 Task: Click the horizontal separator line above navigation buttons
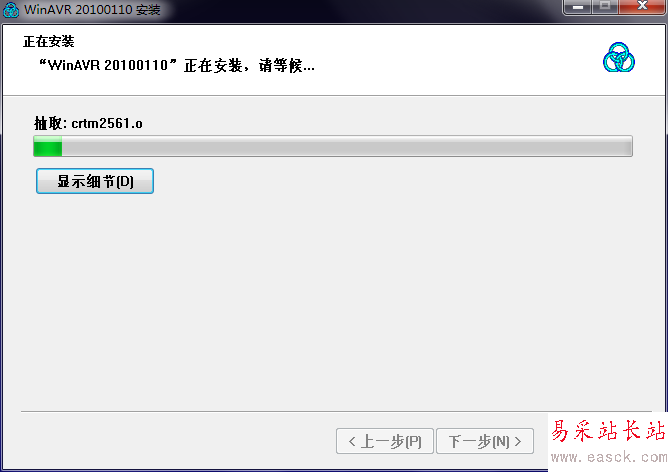(x=336, y=412)
